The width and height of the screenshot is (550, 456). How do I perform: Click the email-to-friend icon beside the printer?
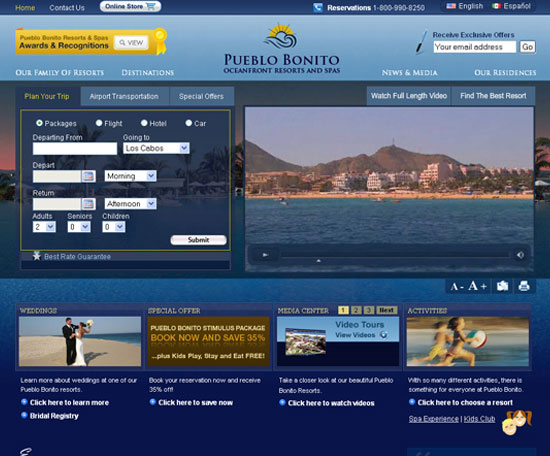[502, 286]
